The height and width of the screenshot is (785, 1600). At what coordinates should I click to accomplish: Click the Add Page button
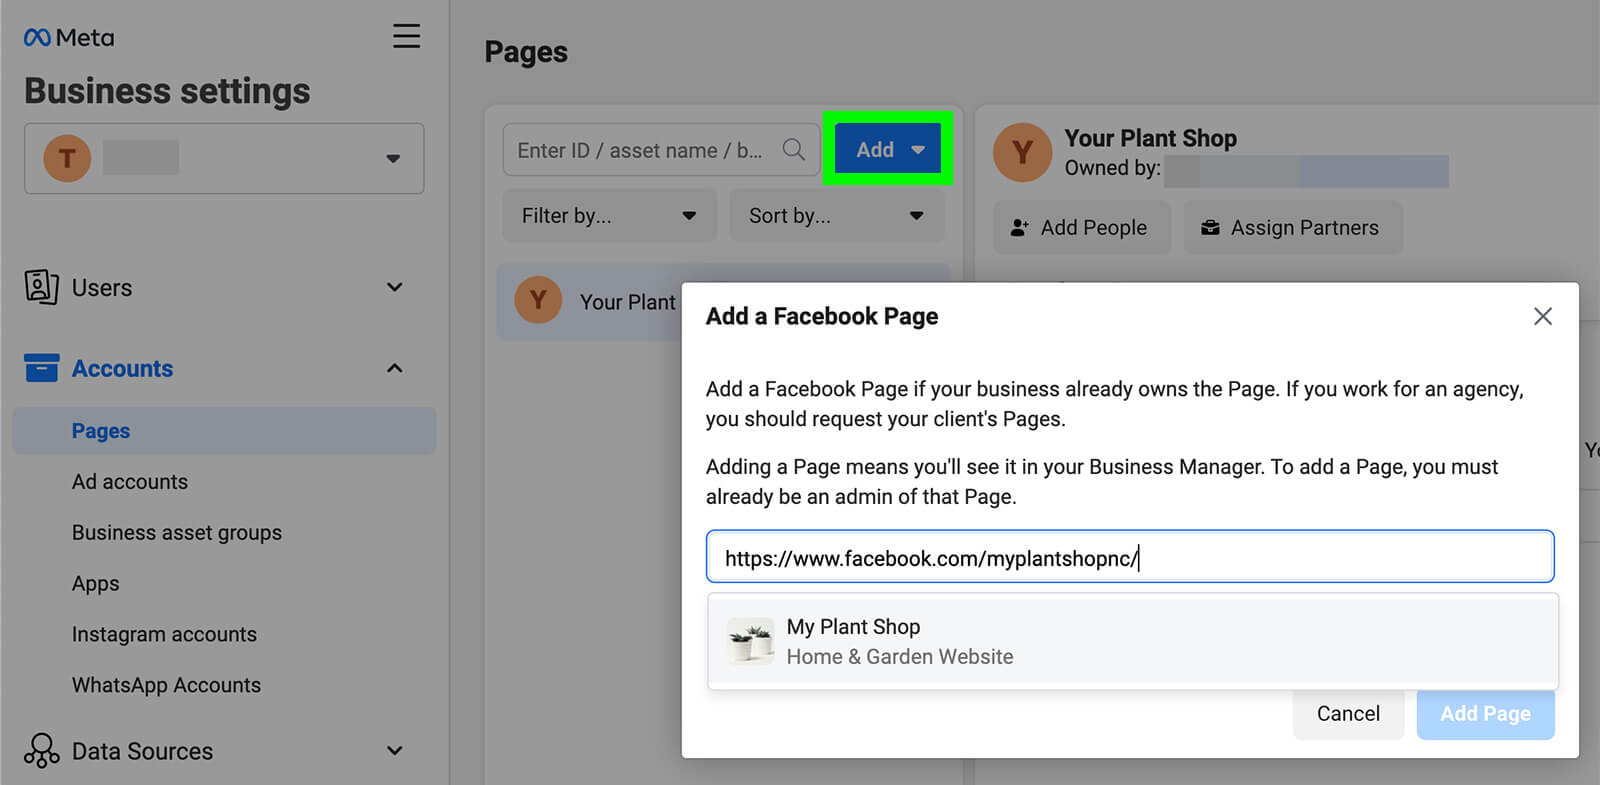pos(1485,714)
